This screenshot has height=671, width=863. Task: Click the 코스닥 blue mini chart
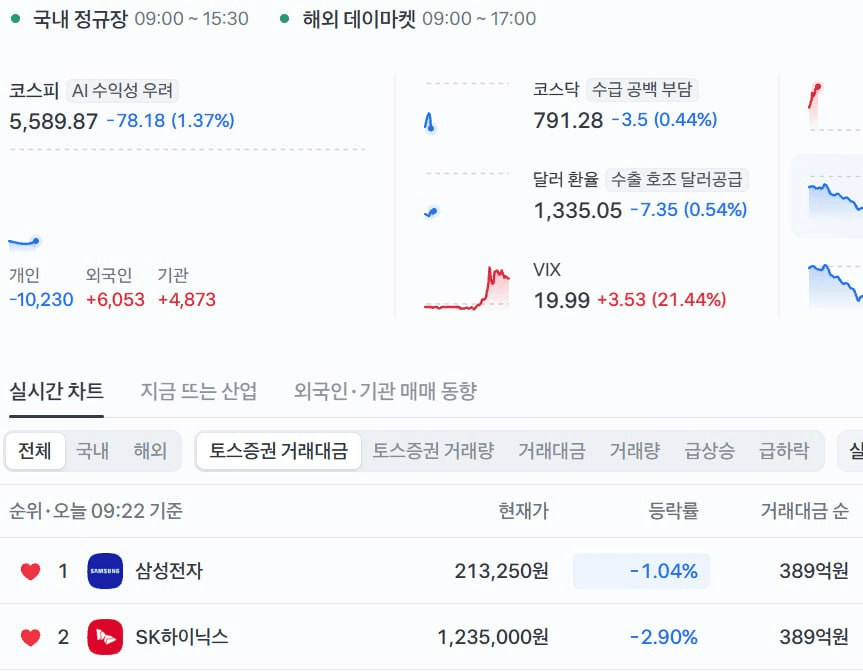[x=430, y=122]
